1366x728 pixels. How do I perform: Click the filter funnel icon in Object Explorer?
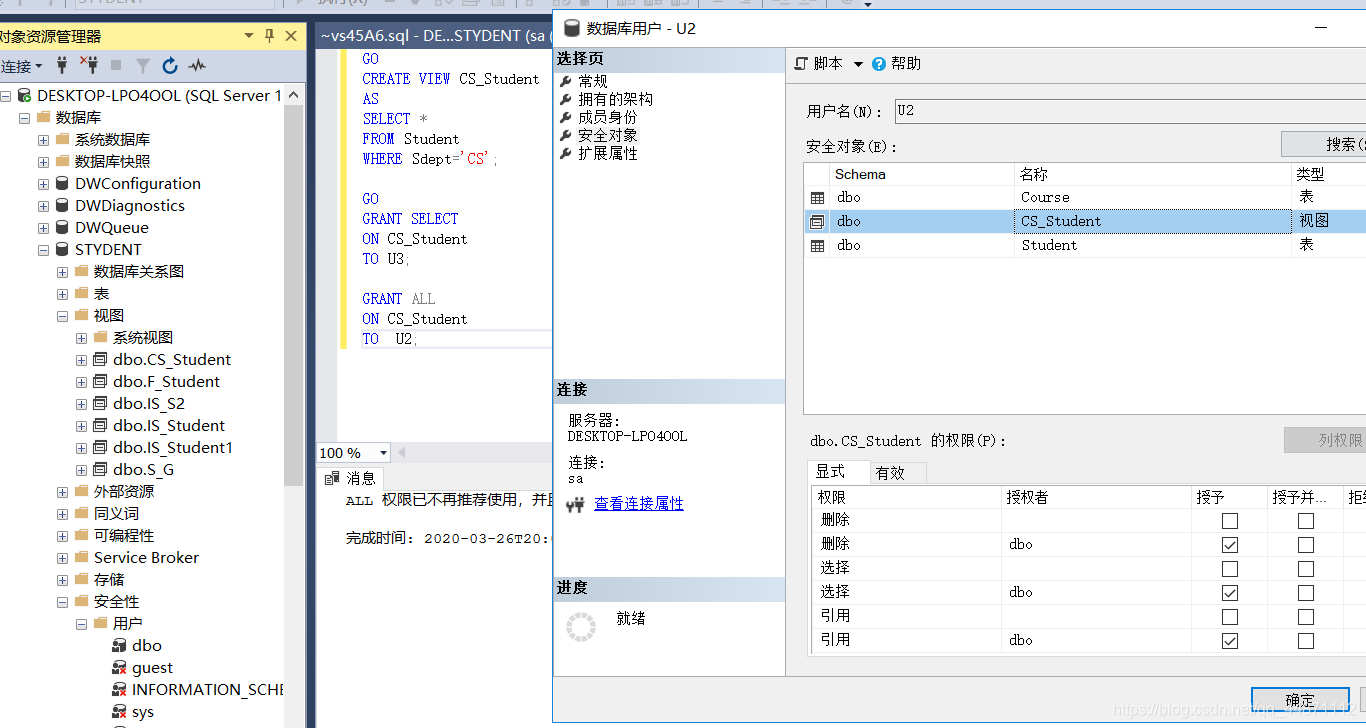143,66
